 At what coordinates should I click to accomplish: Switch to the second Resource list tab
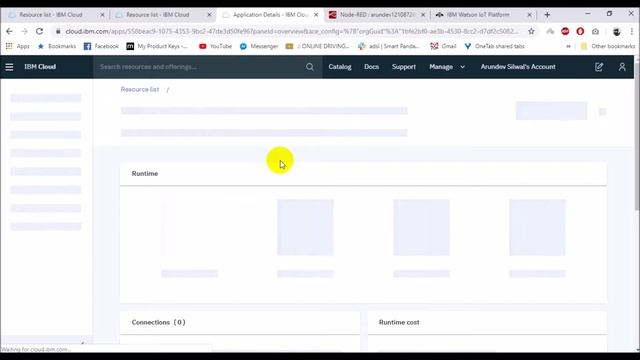point(158,15)
